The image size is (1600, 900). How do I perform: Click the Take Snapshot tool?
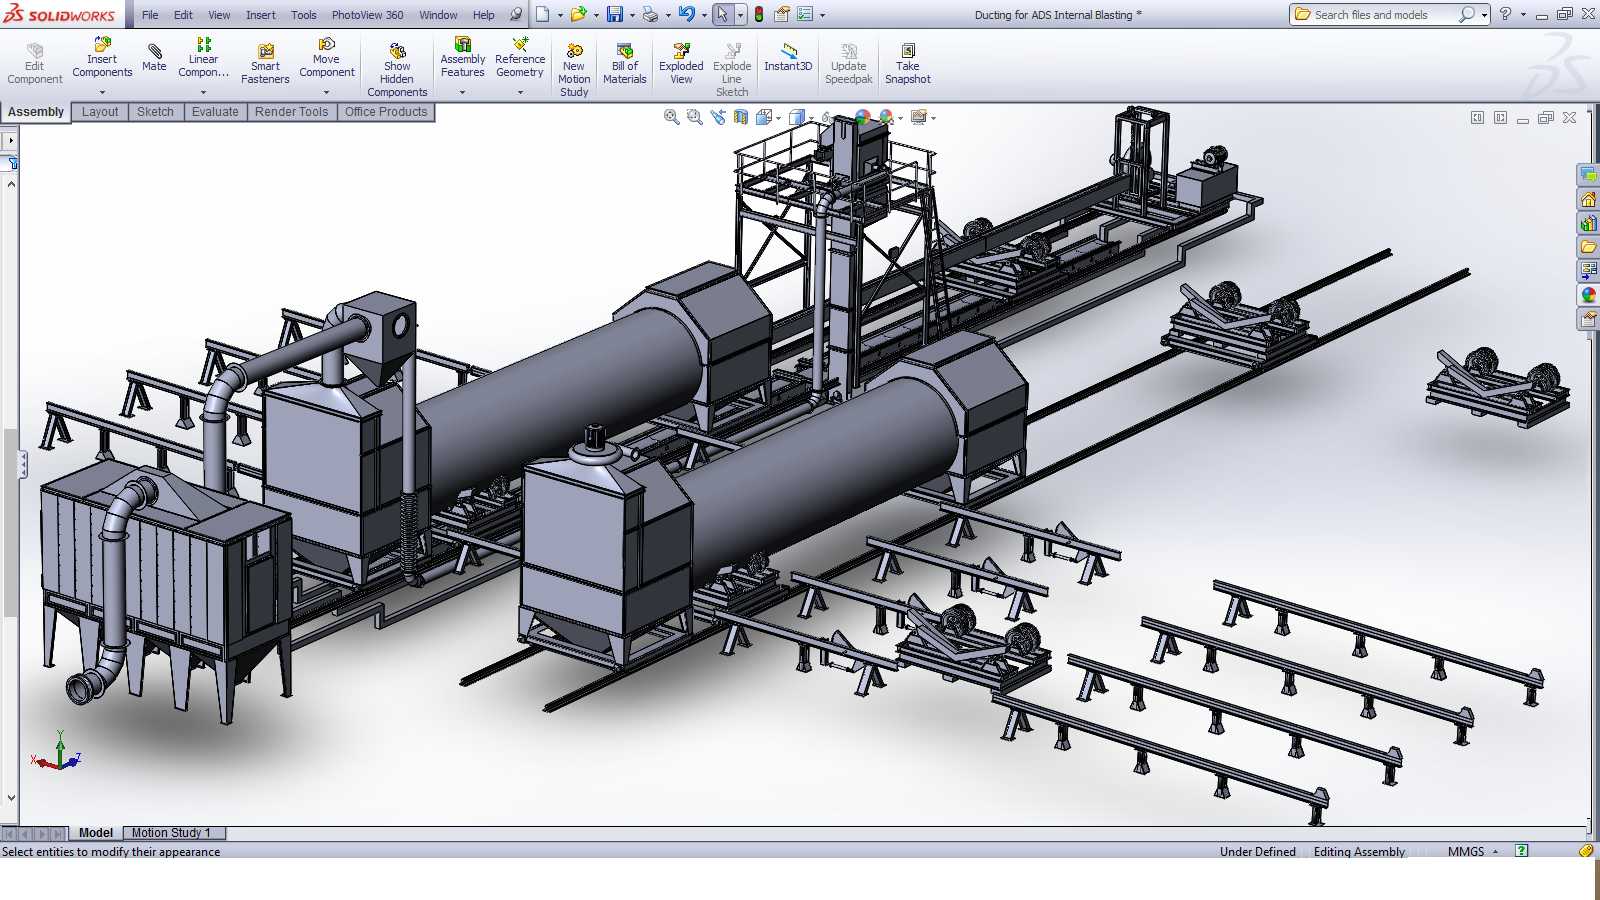[x=908, y=63]
